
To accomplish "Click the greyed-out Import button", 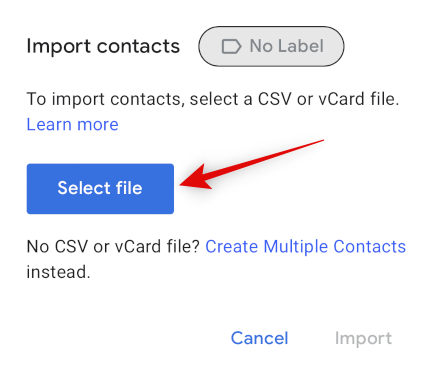I will [x=363, y=338].
